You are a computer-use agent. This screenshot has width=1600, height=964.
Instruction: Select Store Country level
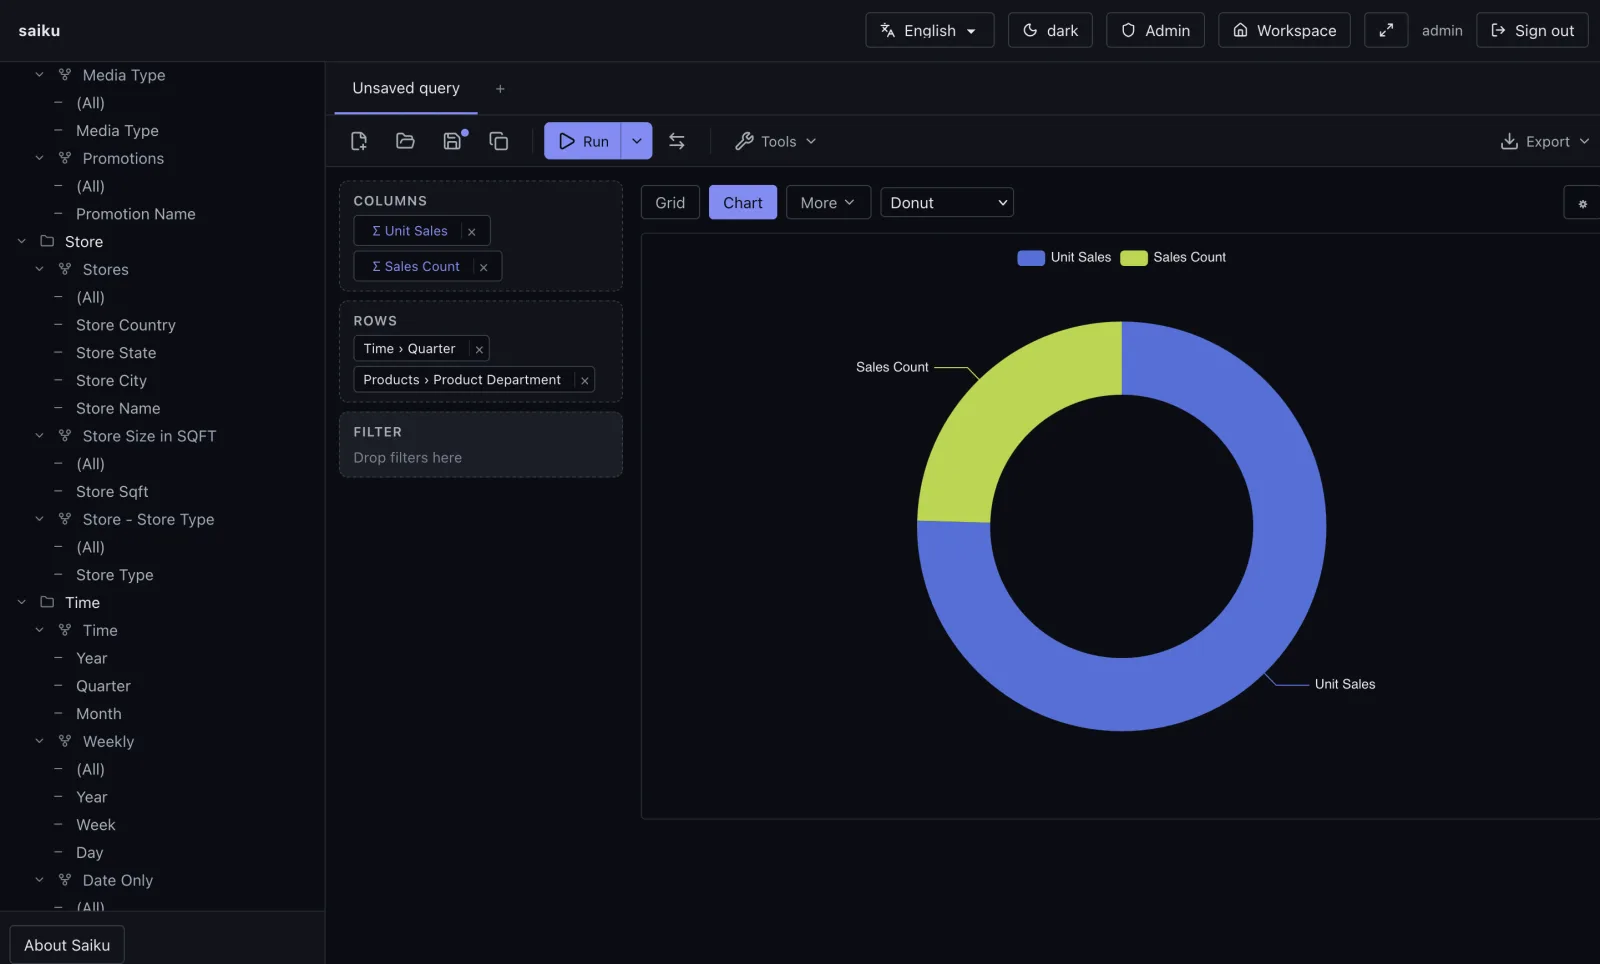[x=126, y=325]
